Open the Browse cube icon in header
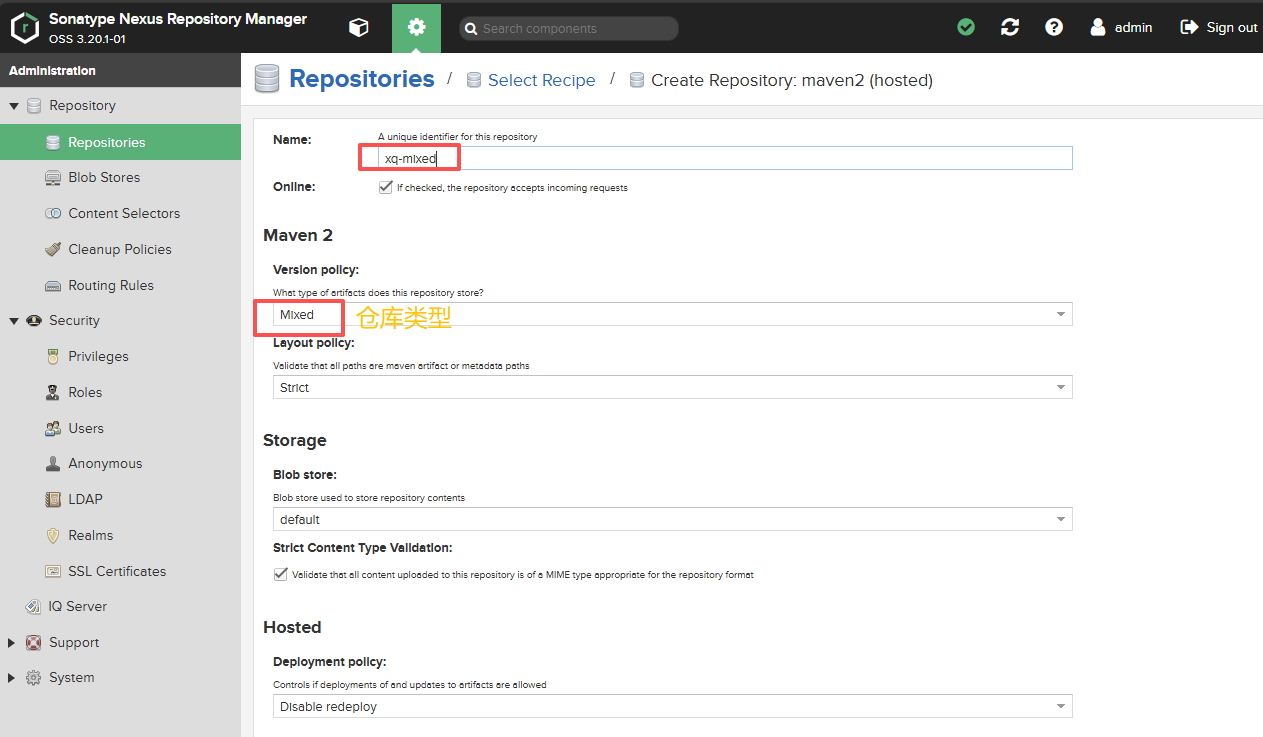1263x737 pixels. coord(358,27)
